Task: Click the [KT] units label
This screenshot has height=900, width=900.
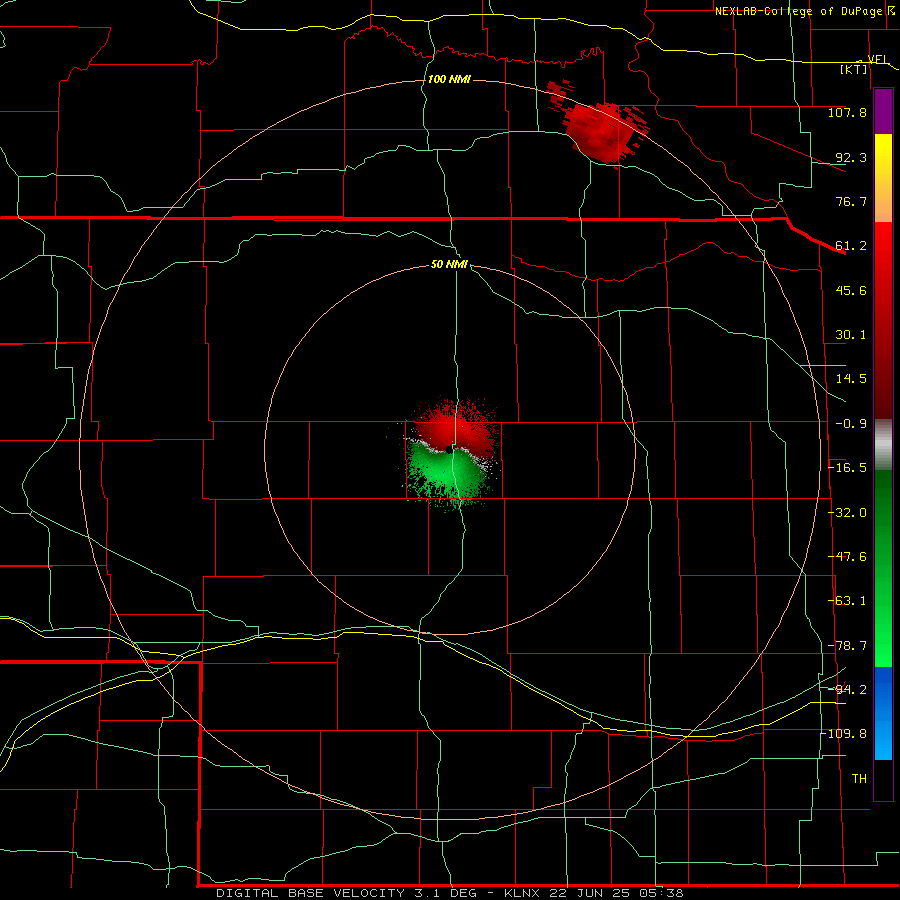Action: click(x=854, y=69)
